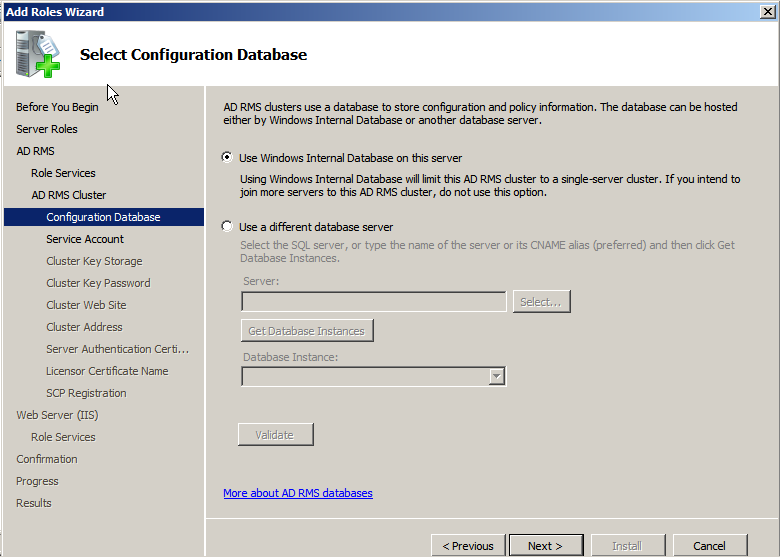Open the Database Instance dropdown
Viewport: 780px width, 557px height.
click(496, 376)
